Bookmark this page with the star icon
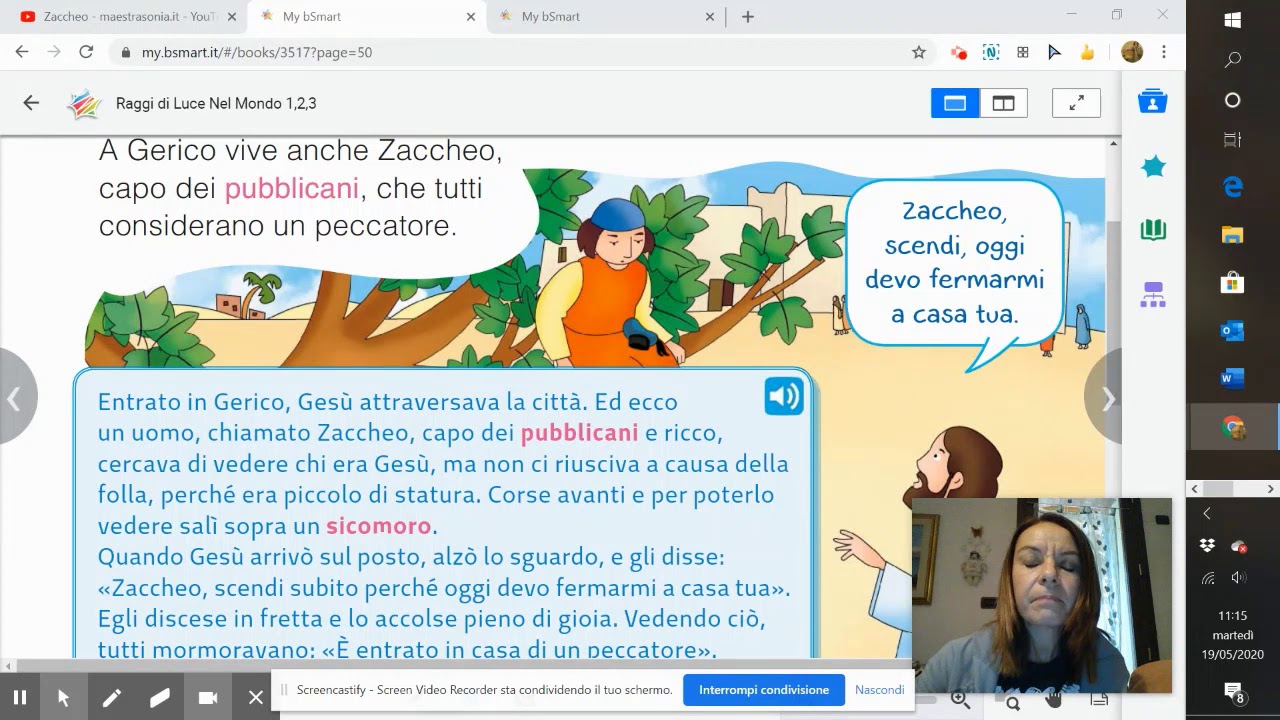The width and height of the screenshot is (1280, 720). [x=919, y=52]
